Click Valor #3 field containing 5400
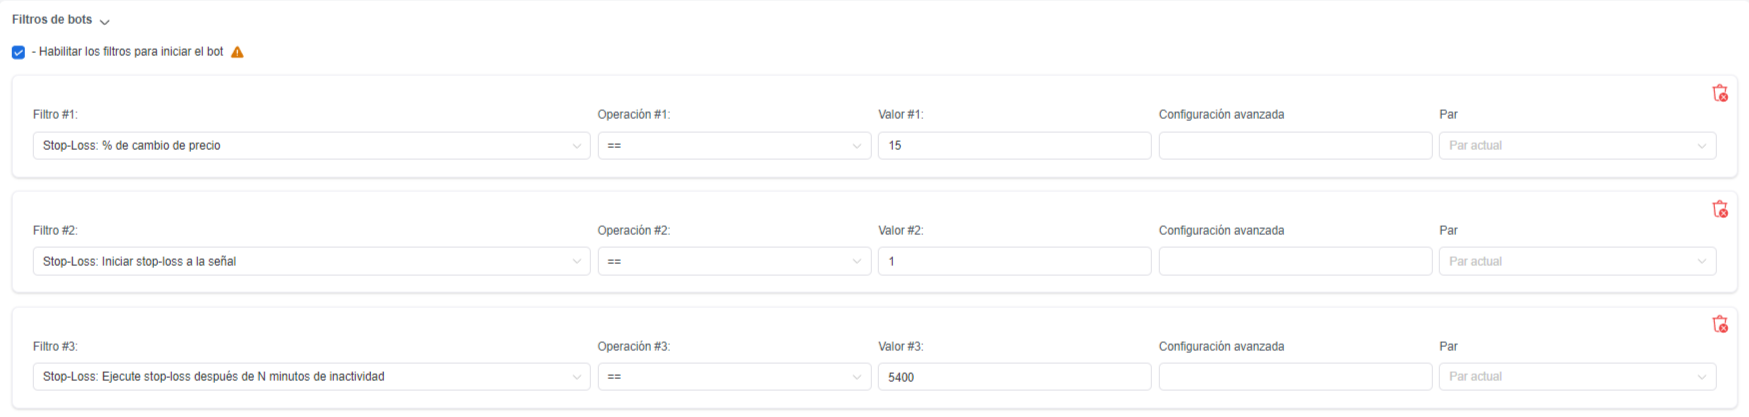Screen dimensions: 1749x417 [x=1015, y=377]
